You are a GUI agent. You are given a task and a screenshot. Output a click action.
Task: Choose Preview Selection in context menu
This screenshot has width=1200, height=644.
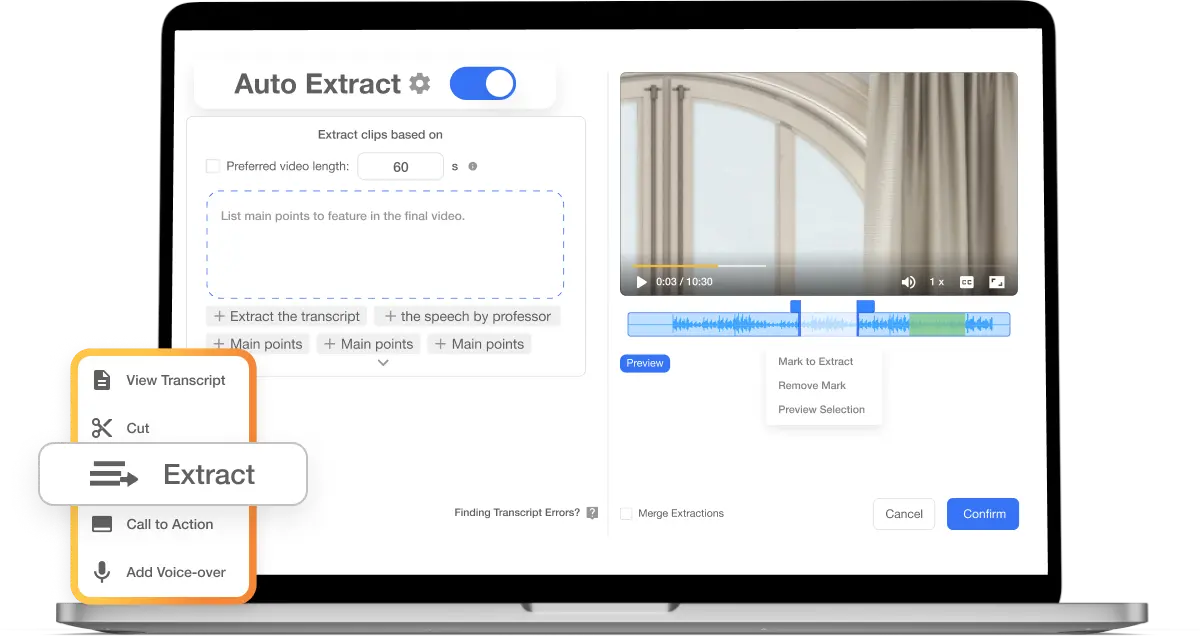822,409
